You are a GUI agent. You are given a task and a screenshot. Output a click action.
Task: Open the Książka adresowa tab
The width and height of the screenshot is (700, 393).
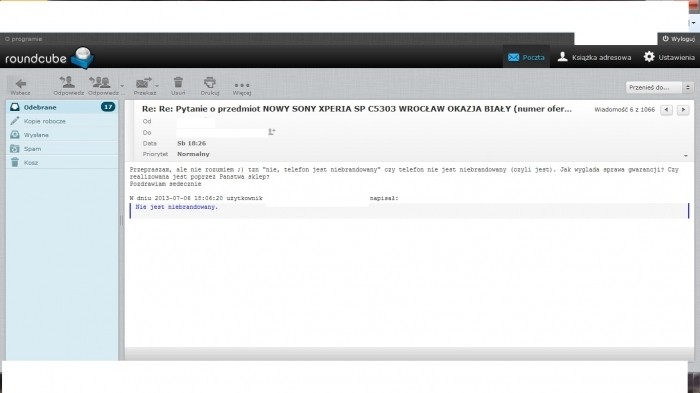(x=595, y=57)
